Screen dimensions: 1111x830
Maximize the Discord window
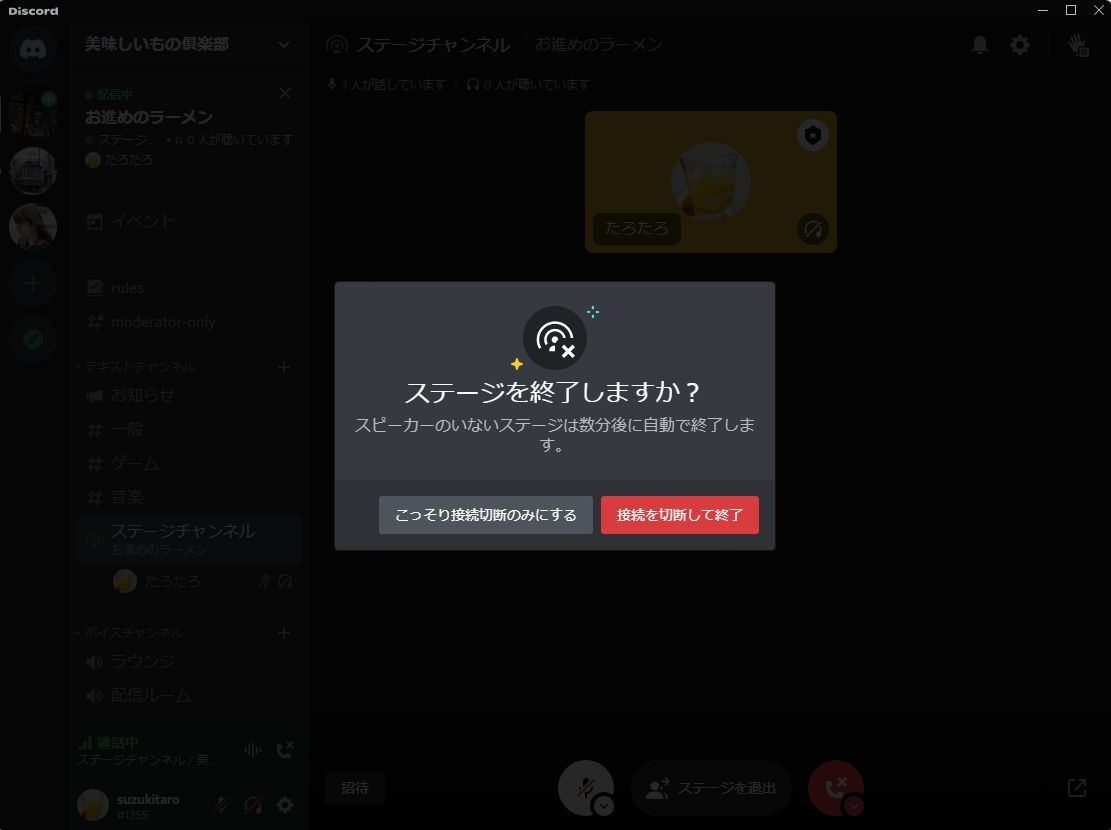[1071, 10]
